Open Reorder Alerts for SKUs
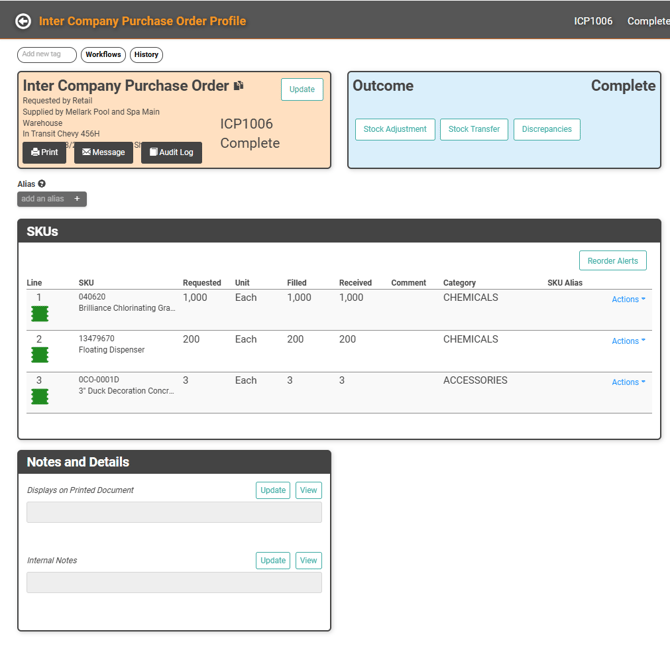The height and width of the screenshot is (658, 670). point(612,261)
